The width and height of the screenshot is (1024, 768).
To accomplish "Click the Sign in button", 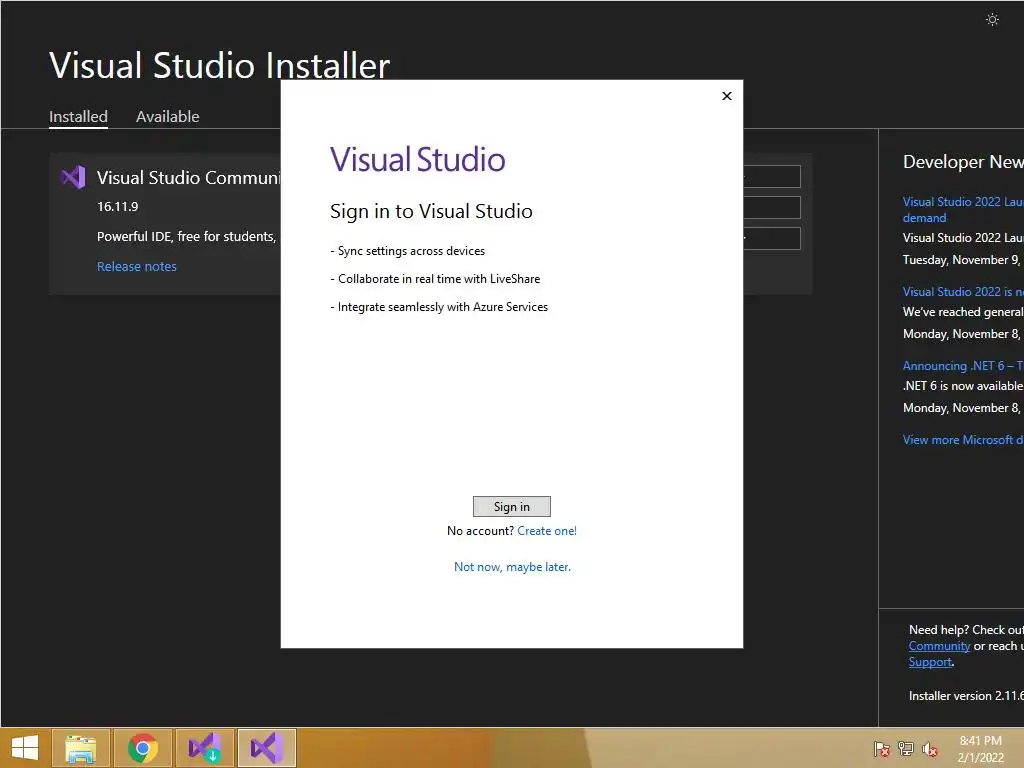I will coord(511,506).
